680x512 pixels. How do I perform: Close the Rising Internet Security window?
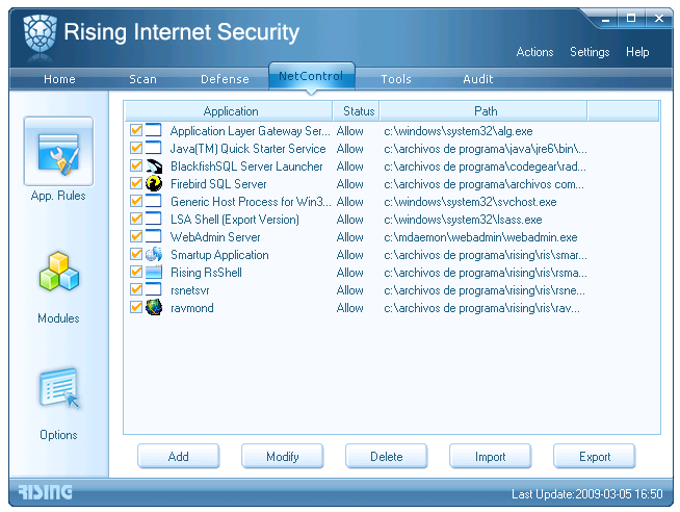point(659,19)
